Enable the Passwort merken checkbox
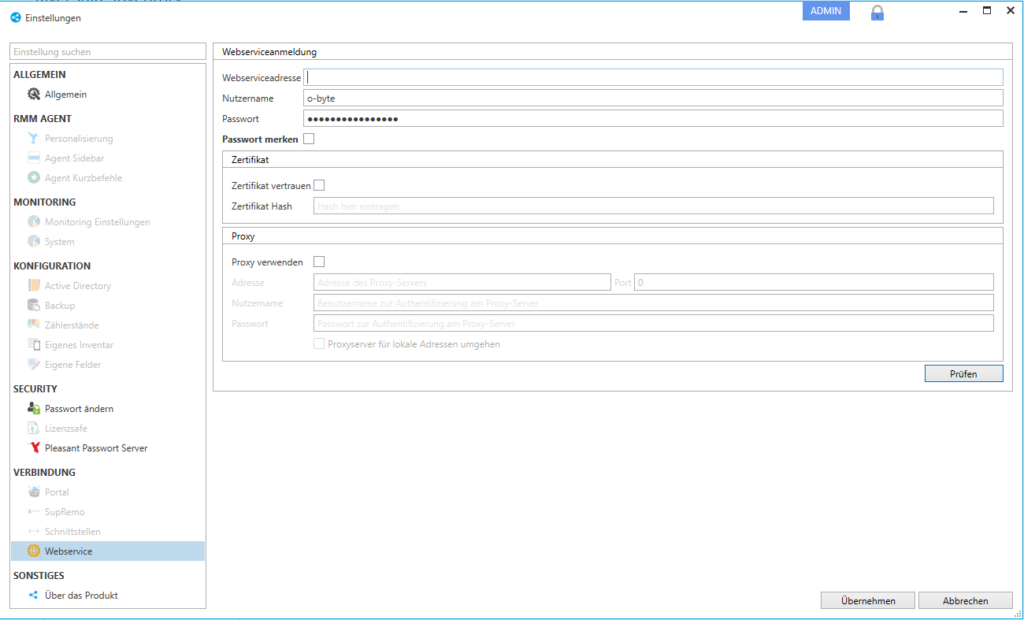Image resolution: width=1024 pixels, height=620 pixels. click(308, 139)
